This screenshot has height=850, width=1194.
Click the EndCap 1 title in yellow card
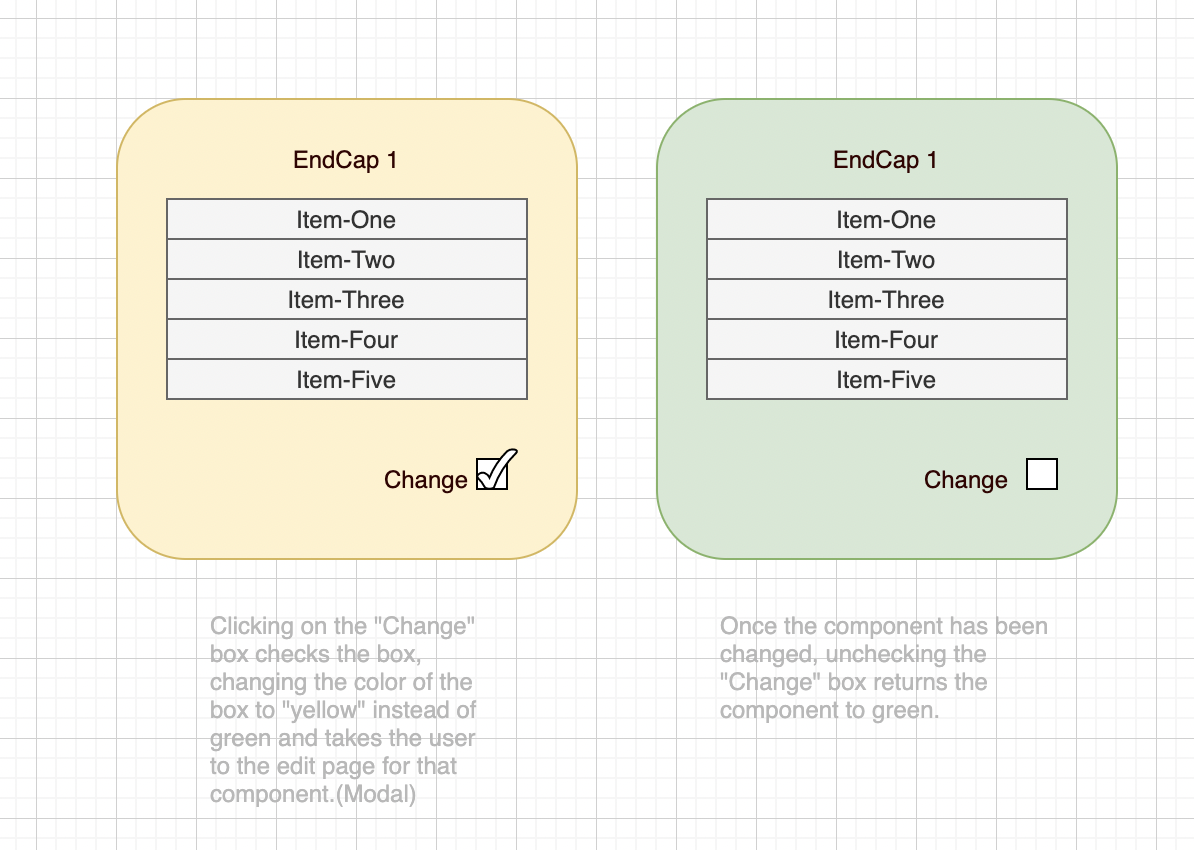(345, 160)
